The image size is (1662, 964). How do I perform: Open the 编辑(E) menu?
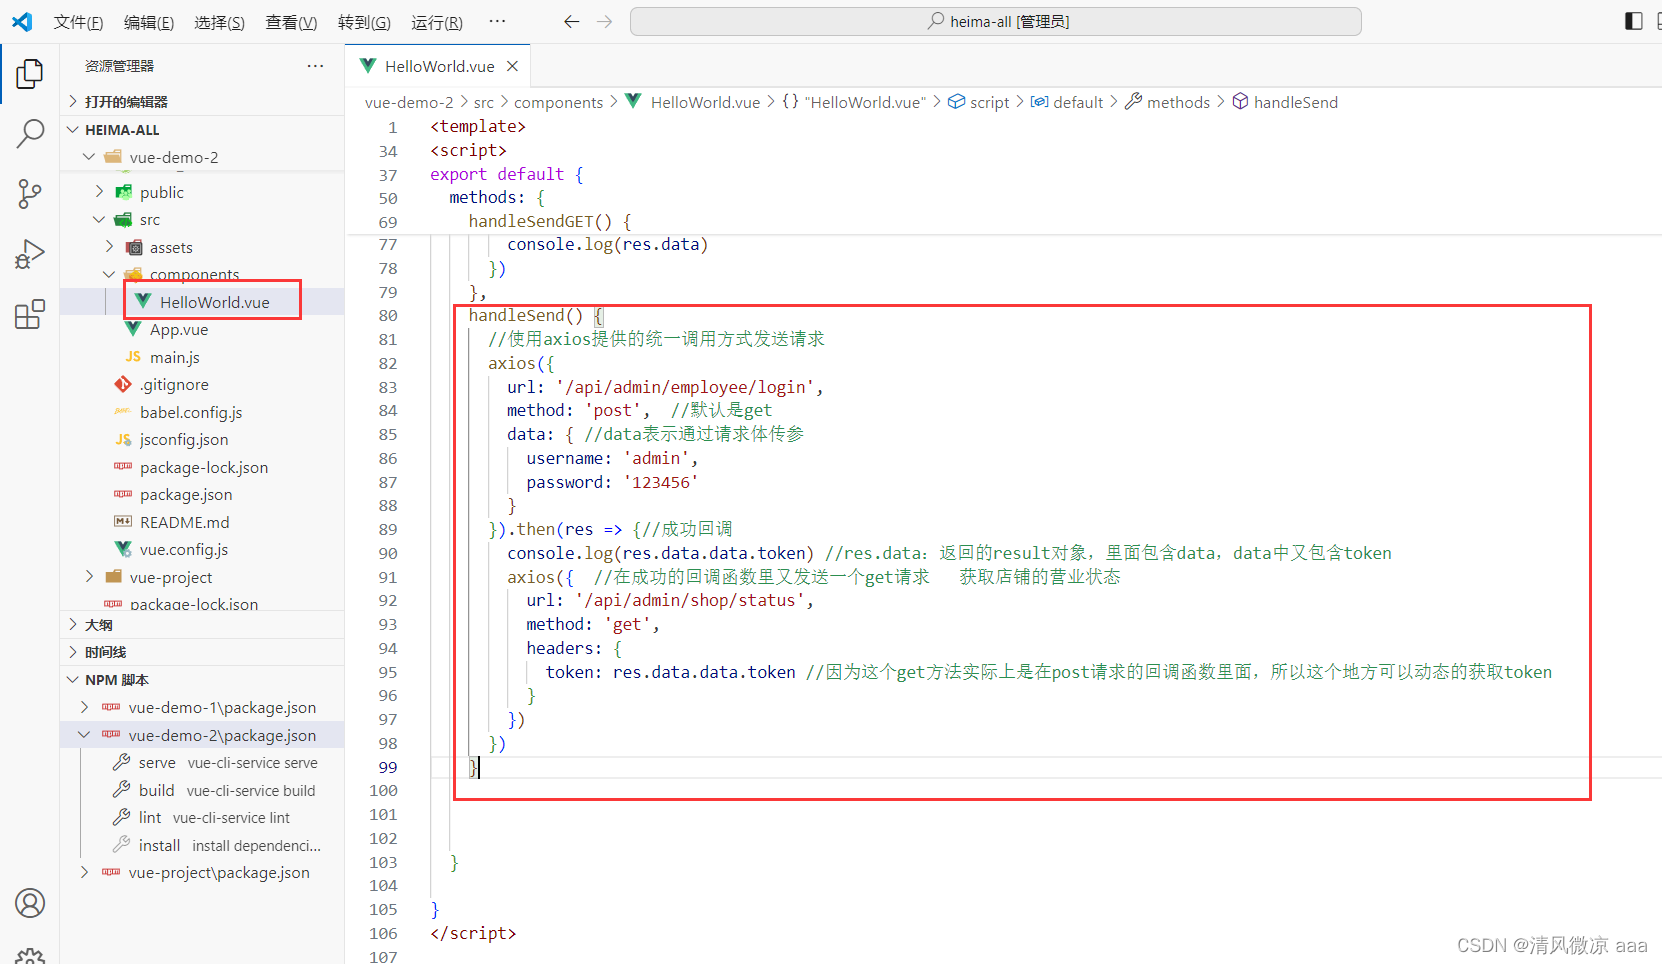click(x=149, y=22)
